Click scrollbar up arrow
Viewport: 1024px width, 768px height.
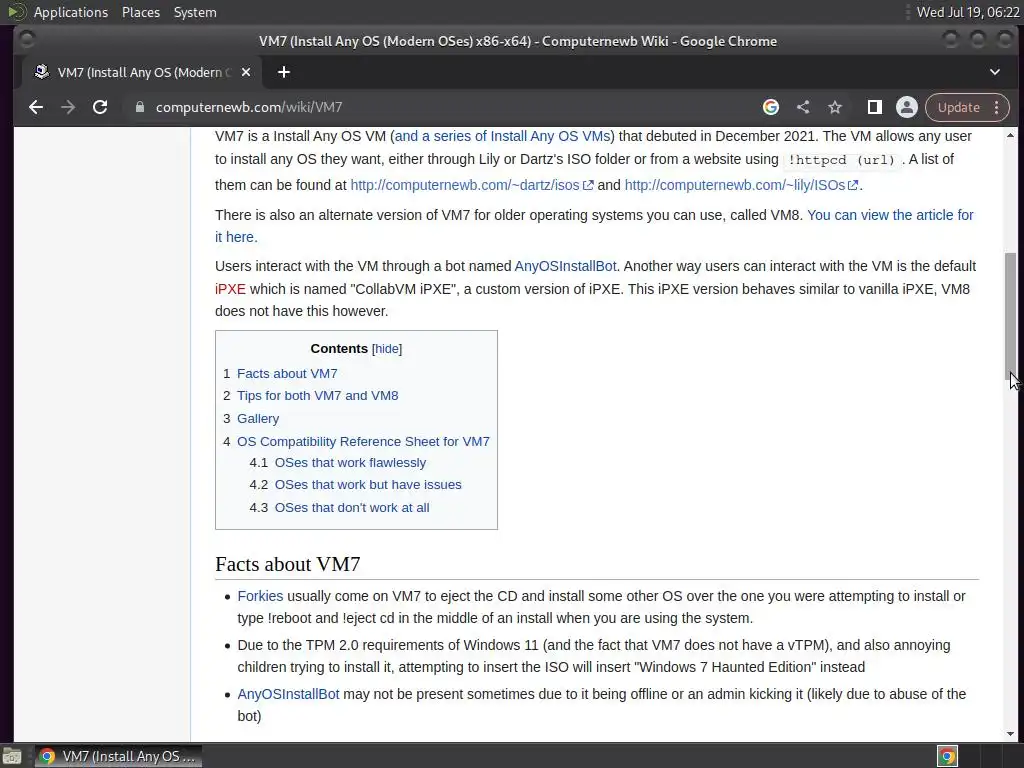[x=1010, y=135]
